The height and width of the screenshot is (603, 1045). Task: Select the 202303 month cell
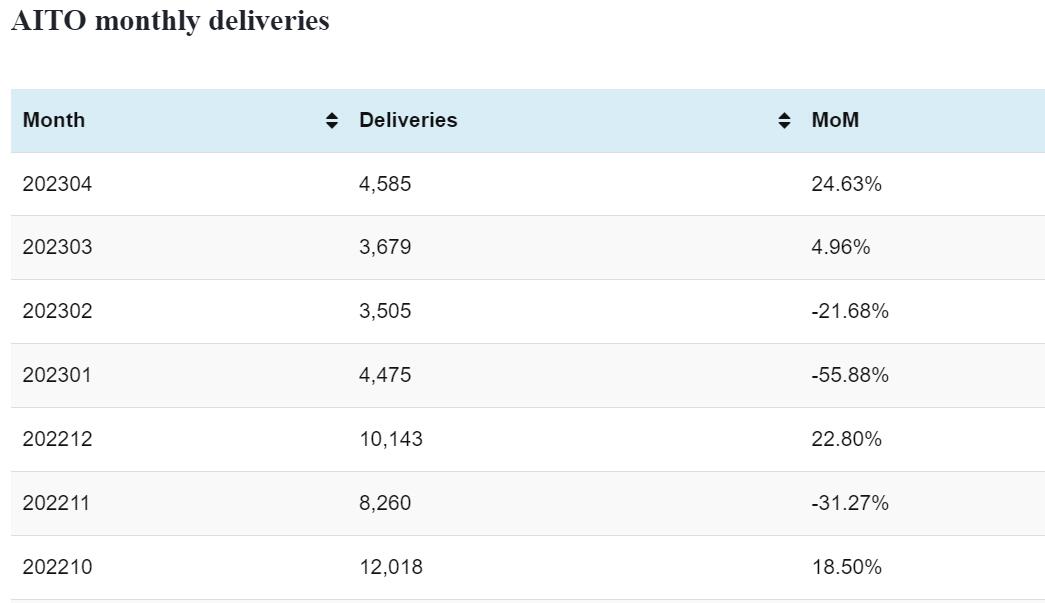point(57,247)
